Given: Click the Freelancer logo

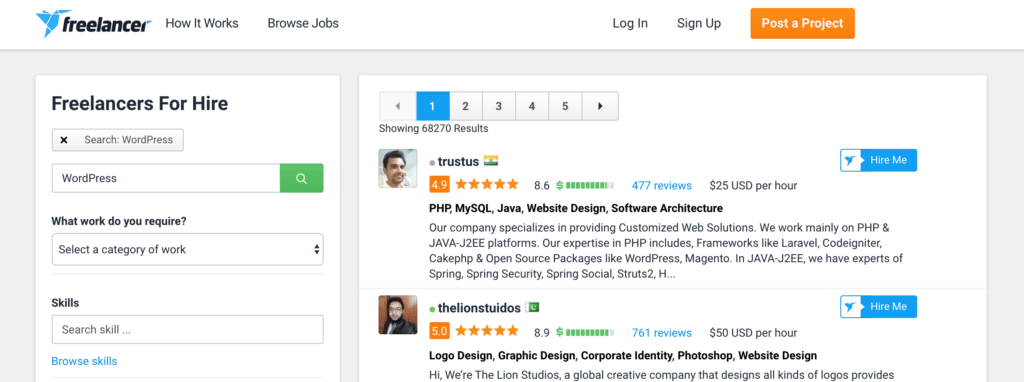Looking at the screenshot, I should (93, 24).
